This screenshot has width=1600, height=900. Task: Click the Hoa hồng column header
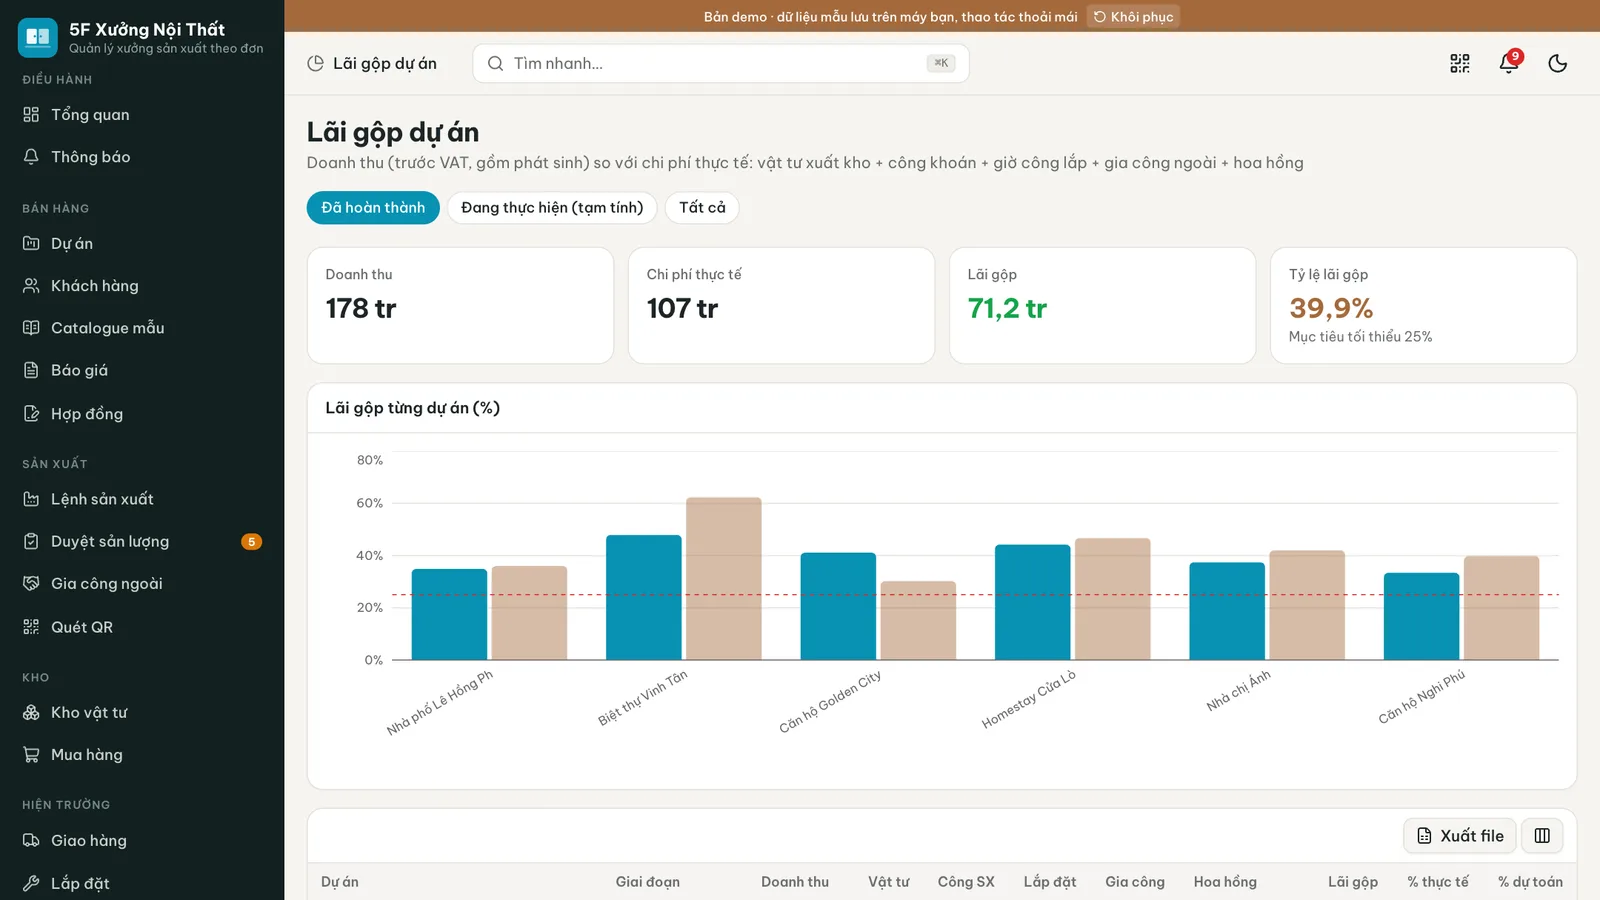1225,882
